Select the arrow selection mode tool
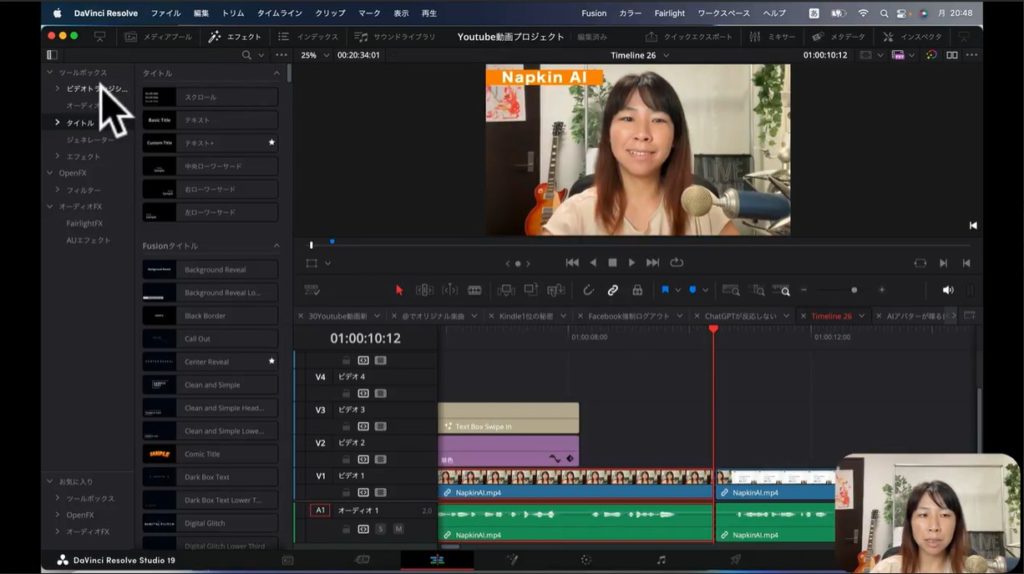Image resolution: width=1024 pixels, height=574 pixels. (399, 290)
